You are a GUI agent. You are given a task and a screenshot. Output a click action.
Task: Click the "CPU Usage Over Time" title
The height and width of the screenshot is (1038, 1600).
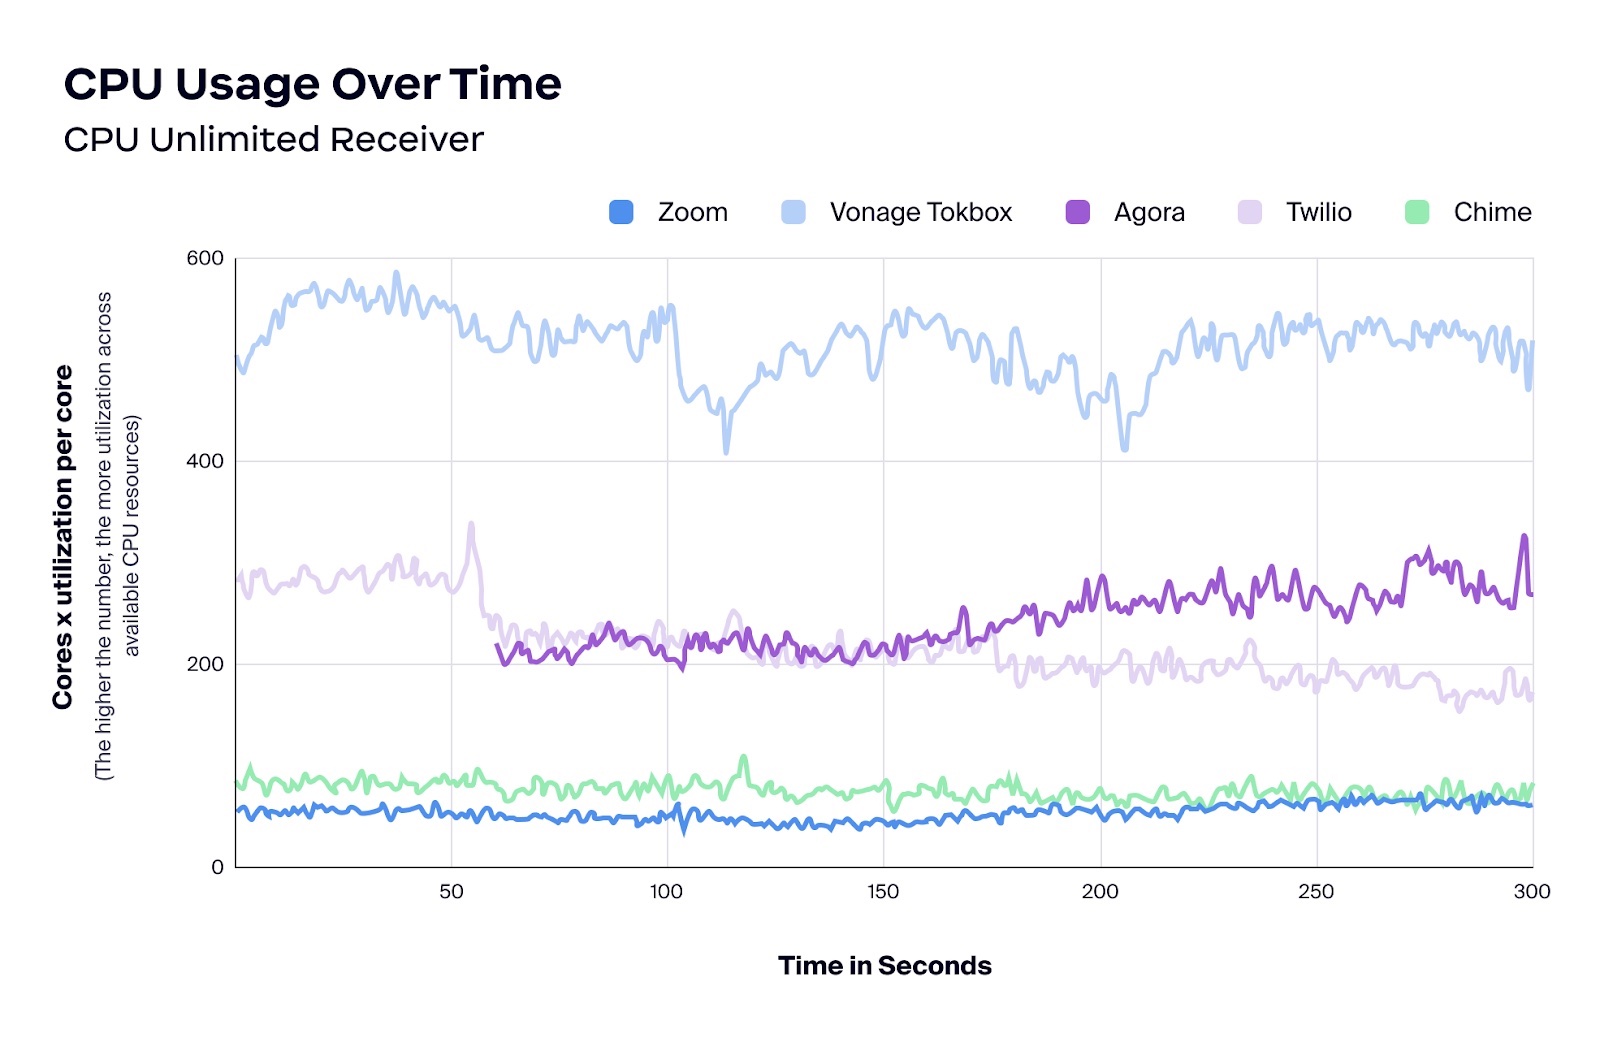click(312, 84)
